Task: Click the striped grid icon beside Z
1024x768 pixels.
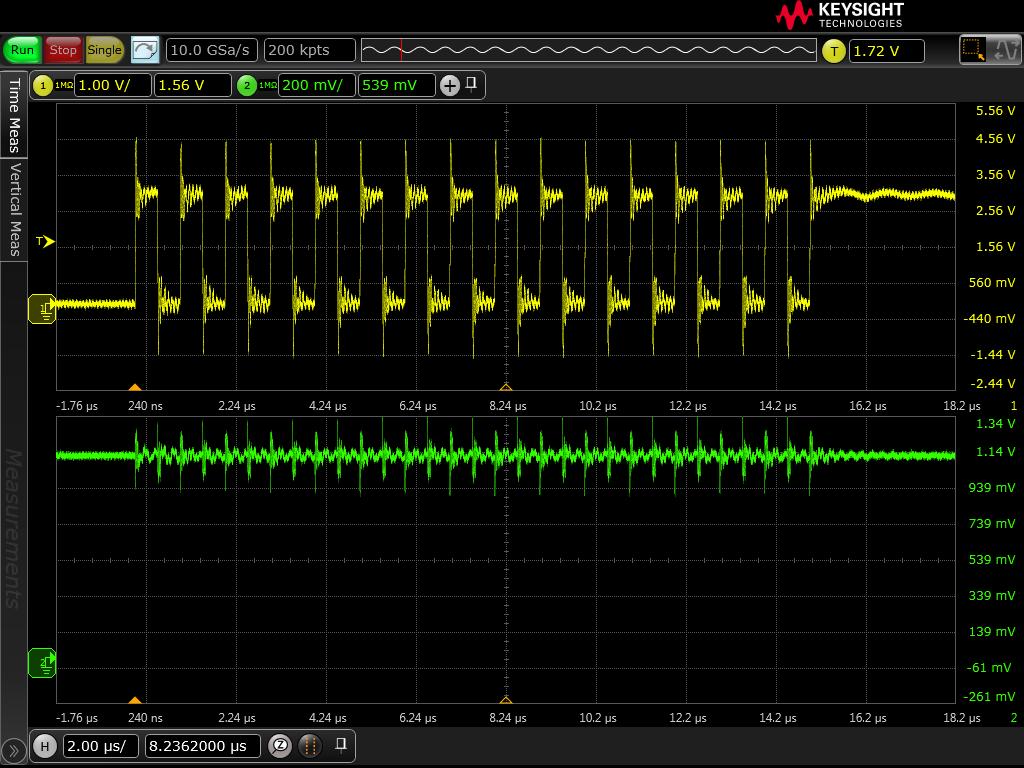Action: [x=310, y=746]
